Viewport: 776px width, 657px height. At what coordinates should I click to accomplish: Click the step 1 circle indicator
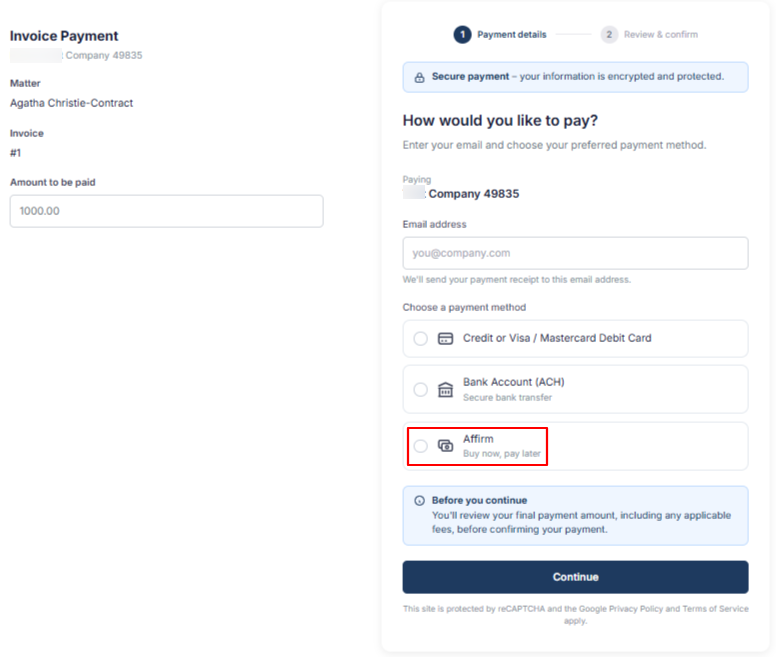click(462, 35)
